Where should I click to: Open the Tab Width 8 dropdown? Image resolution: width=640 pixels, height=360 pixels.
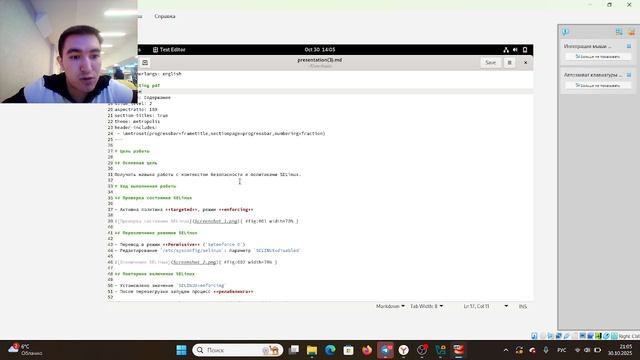tap(427, 306)
